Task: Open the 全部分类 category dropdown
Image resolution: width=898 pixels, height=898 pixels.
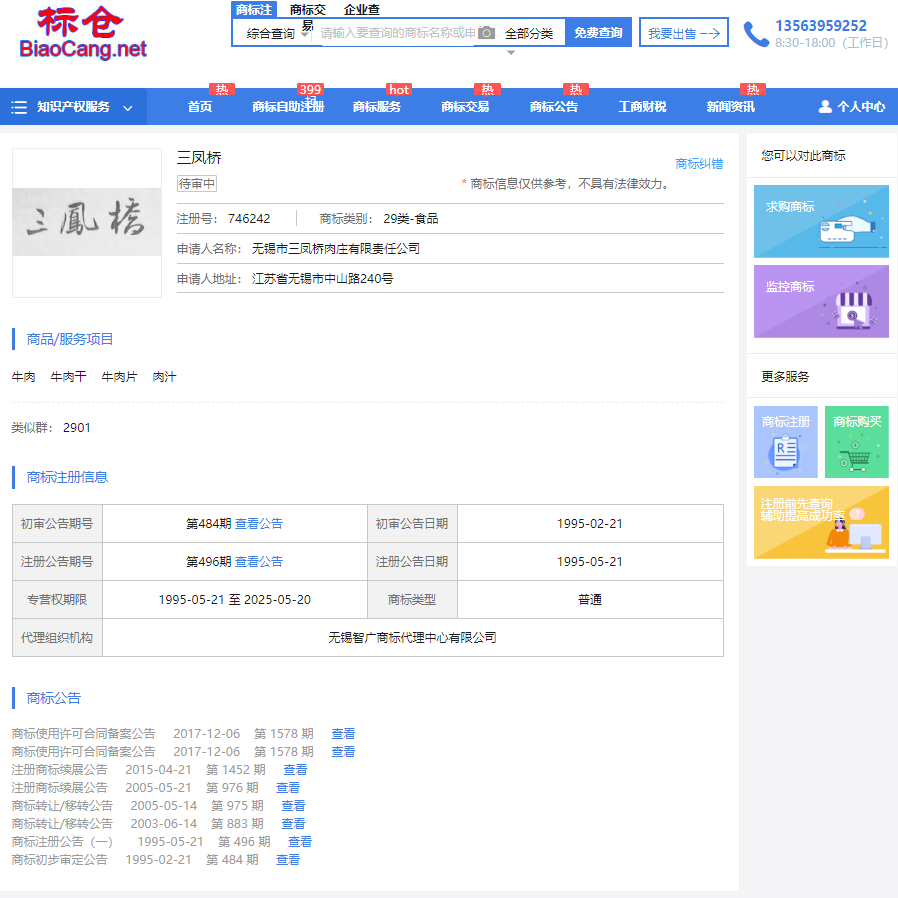Action: coord(529,34)
